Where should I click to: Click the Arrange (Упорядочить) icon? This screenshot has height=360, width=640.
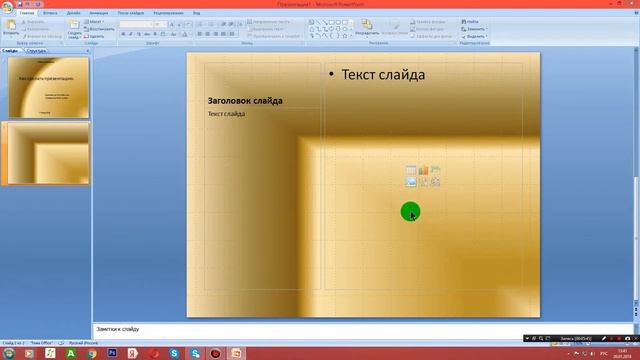point(367,24)
